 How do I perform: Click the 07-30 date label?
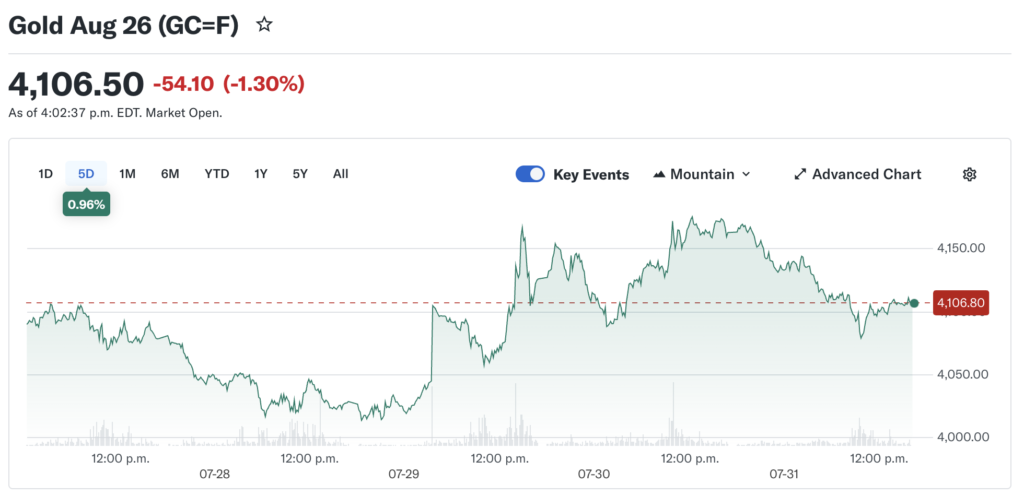pyautogui.click(x=594, y=474)
